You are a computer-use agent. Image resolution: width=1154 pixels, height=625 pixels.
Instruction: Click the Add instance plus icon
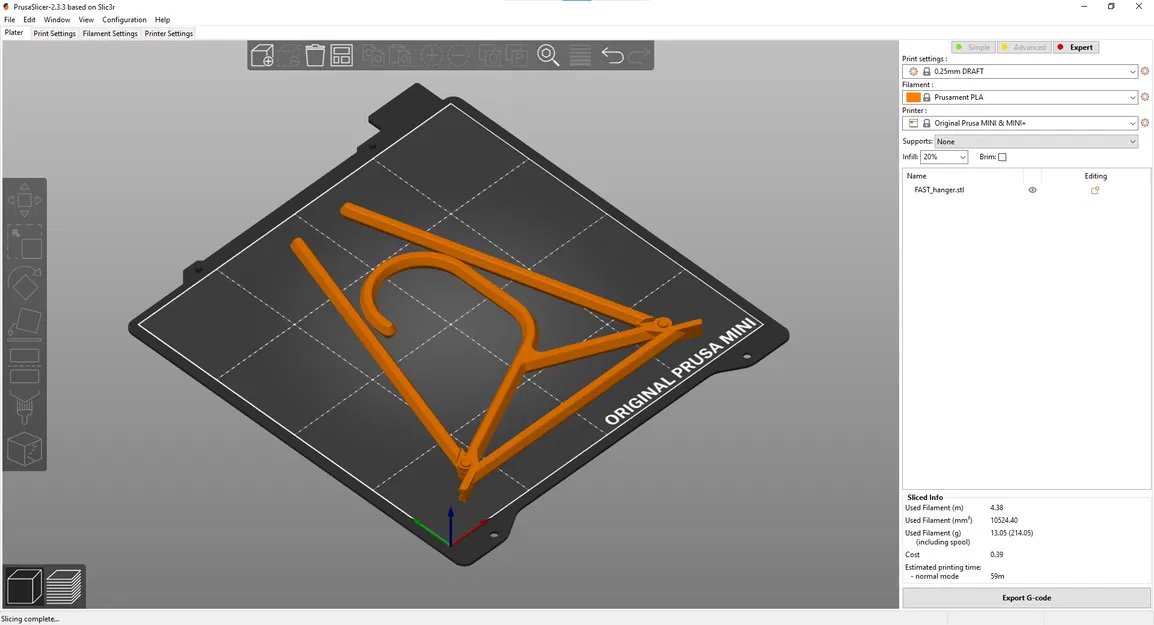coord(431,55)
